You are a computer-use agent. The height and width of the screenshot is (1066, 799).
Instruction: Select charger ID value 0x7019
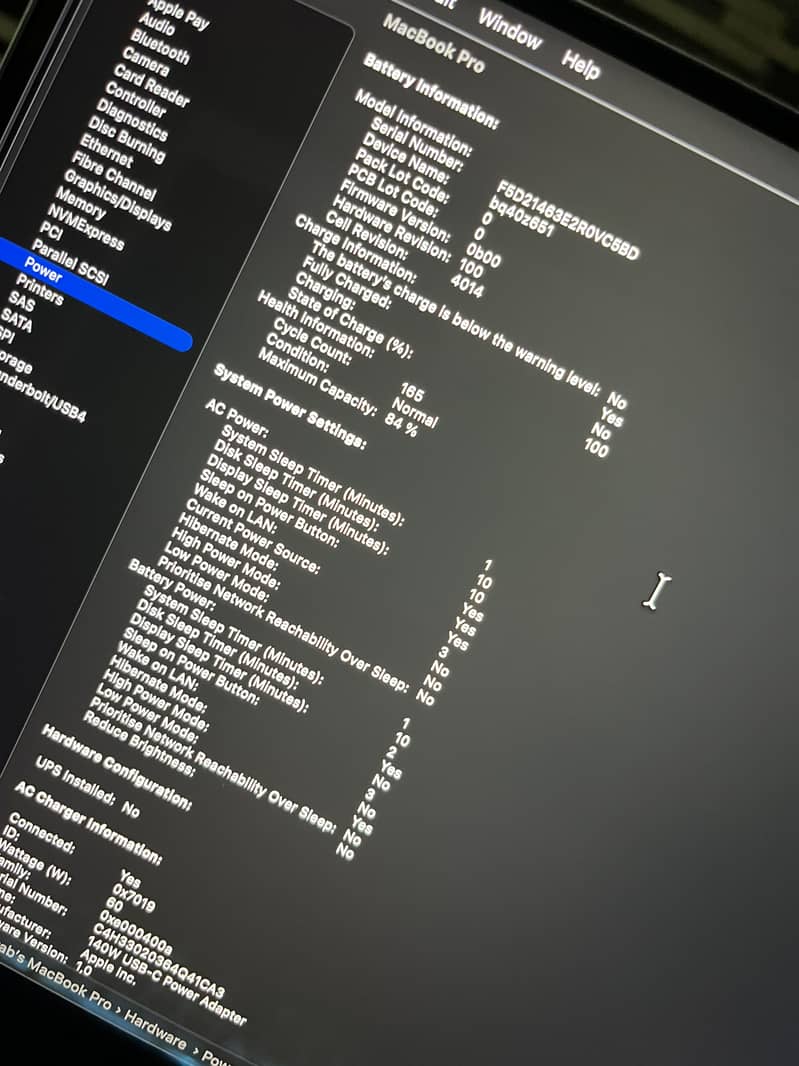pyautogui.click(x=134, y=899)
